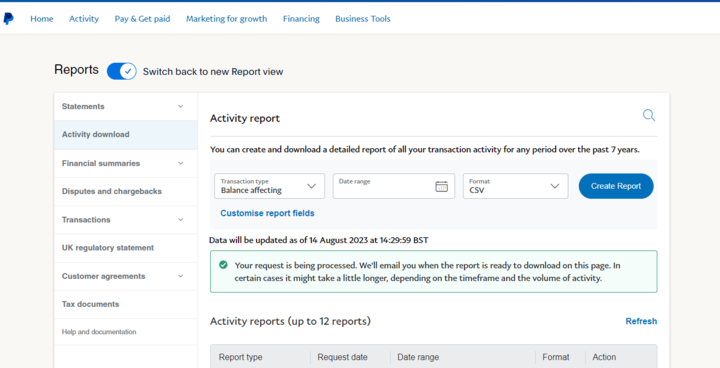
Task: Click the Report type column header
Action: point(240,357)
